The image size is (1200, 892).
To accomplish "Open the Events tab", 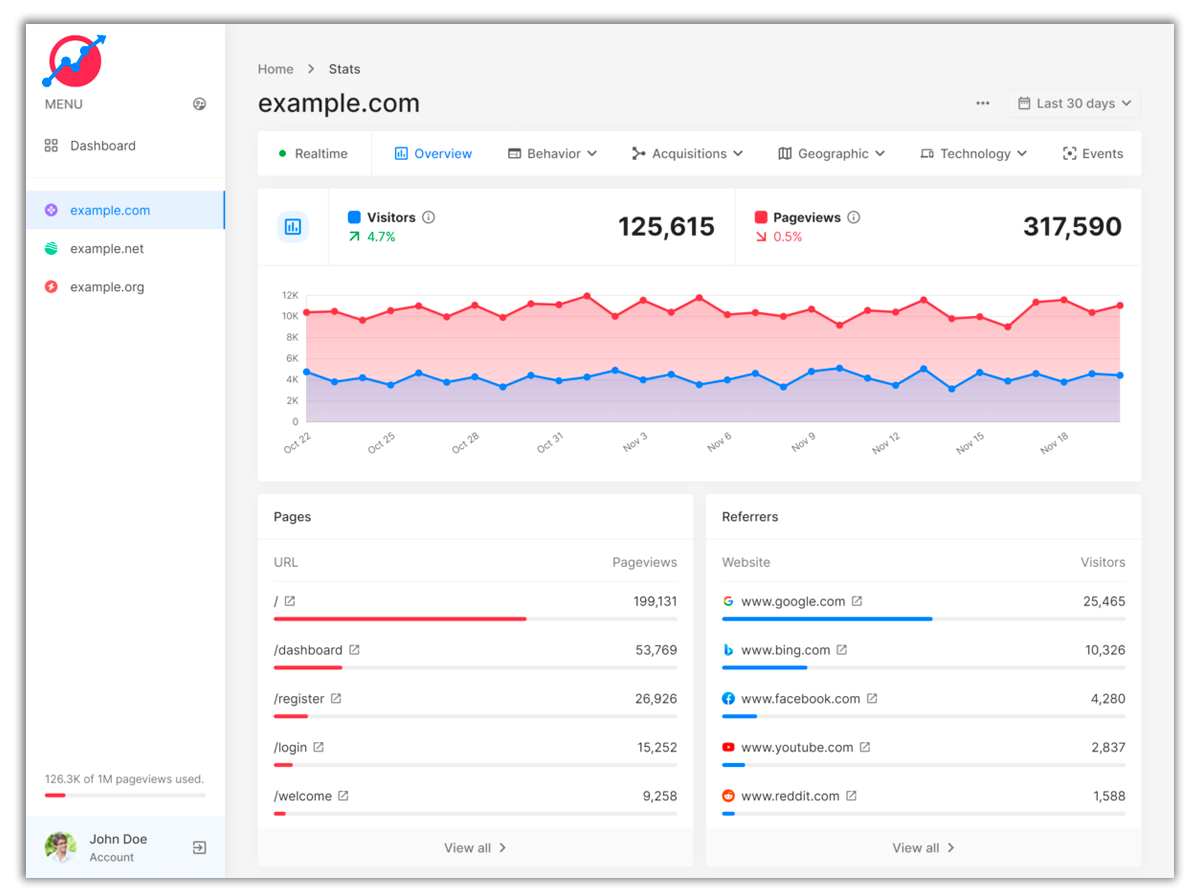I will [x=1093, y=154].
